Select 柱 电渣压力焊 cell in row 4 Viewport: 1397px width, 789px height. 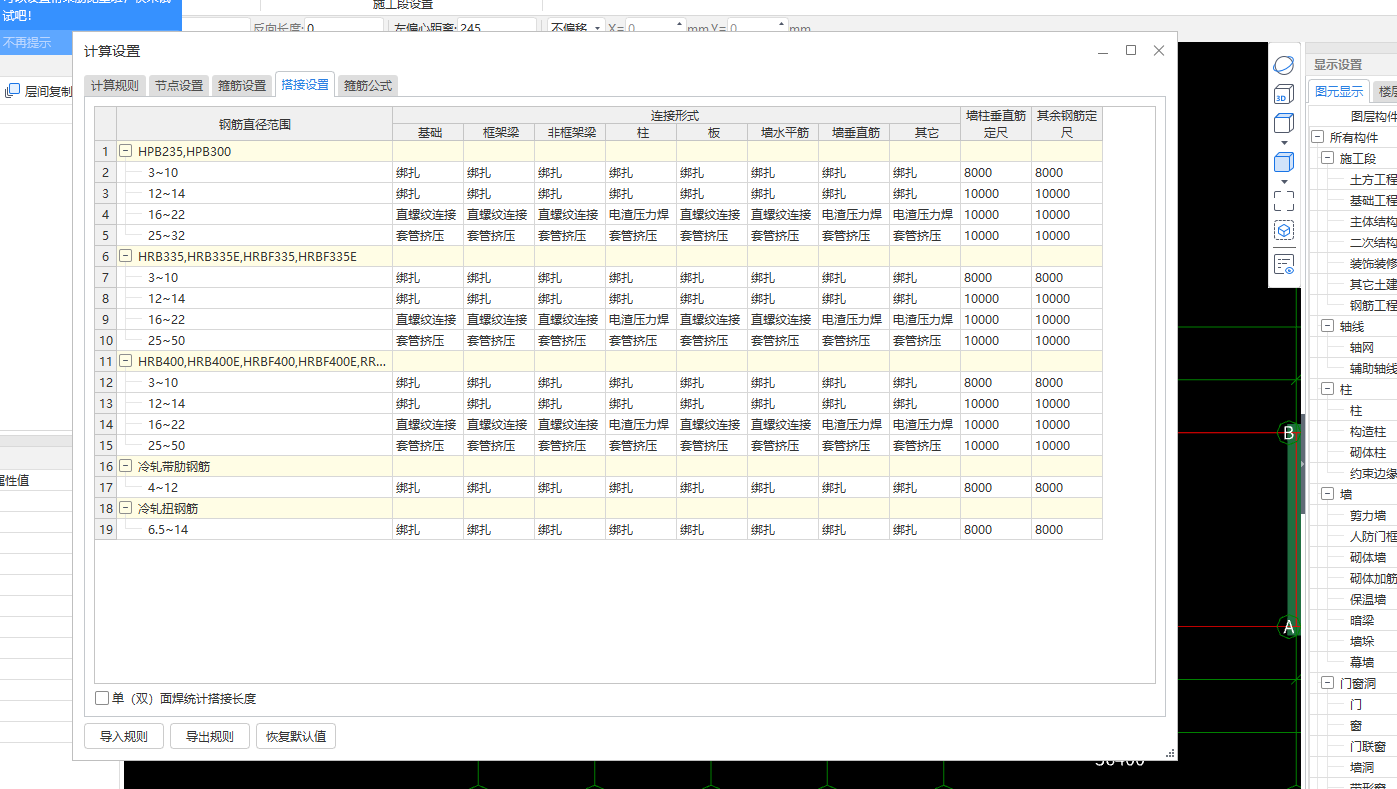[x=640, y=215]
